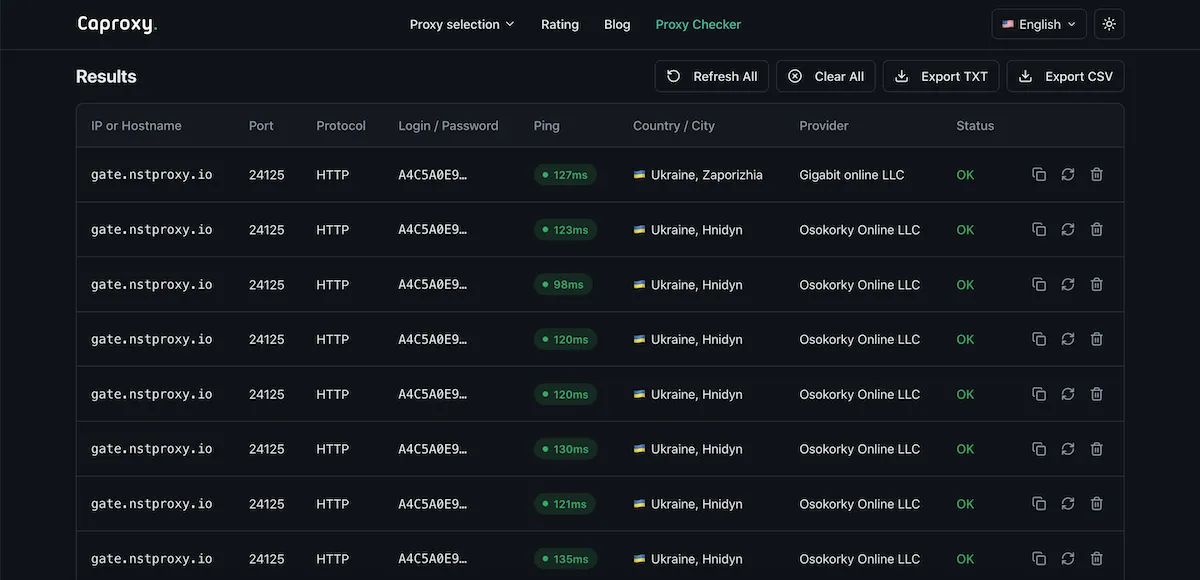Image resolution: width=1200 pixels, height=580 pixels.
Task: Click the download icon on Export TXT
Action: pyautogui.click(x=901, y=75)
